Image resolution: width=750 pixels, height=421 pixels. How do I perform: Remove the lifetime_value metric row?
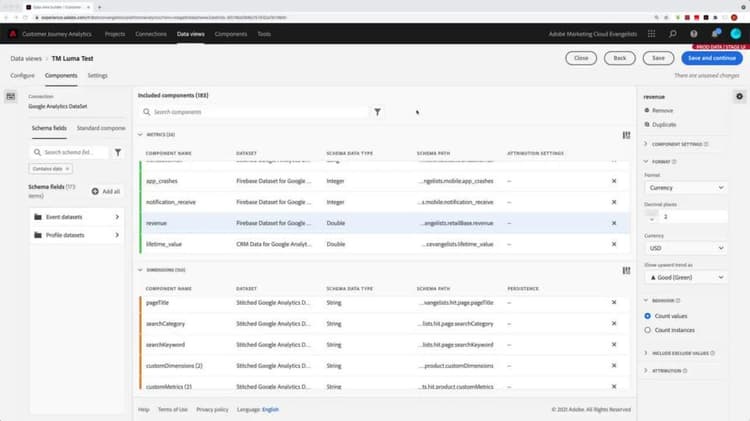(x=614, y=244)
